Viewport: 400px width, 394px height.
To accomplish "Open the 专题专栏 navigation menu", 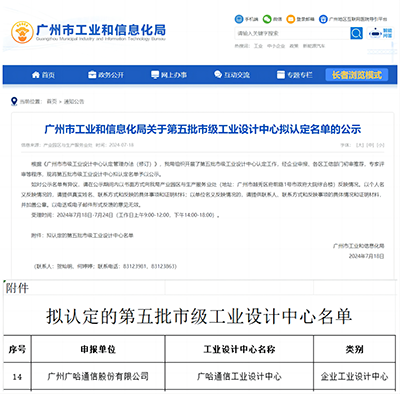I will (300, 75).
